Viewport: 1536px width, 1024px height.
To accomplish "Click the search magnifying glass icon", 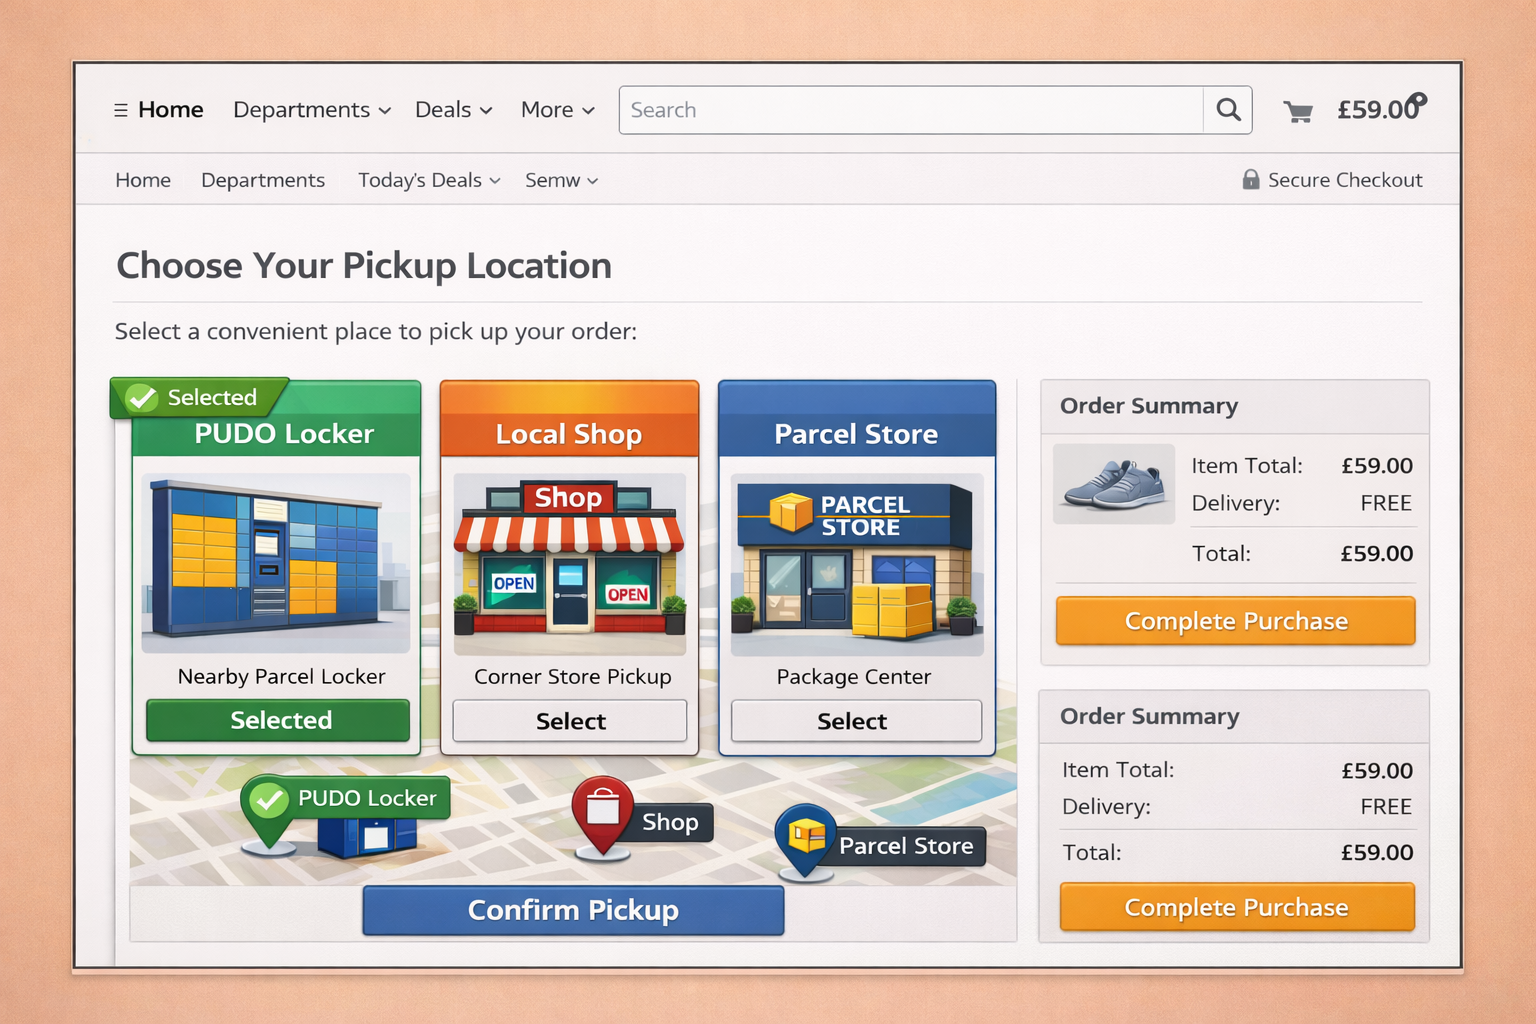I will tap(1228, 110).
